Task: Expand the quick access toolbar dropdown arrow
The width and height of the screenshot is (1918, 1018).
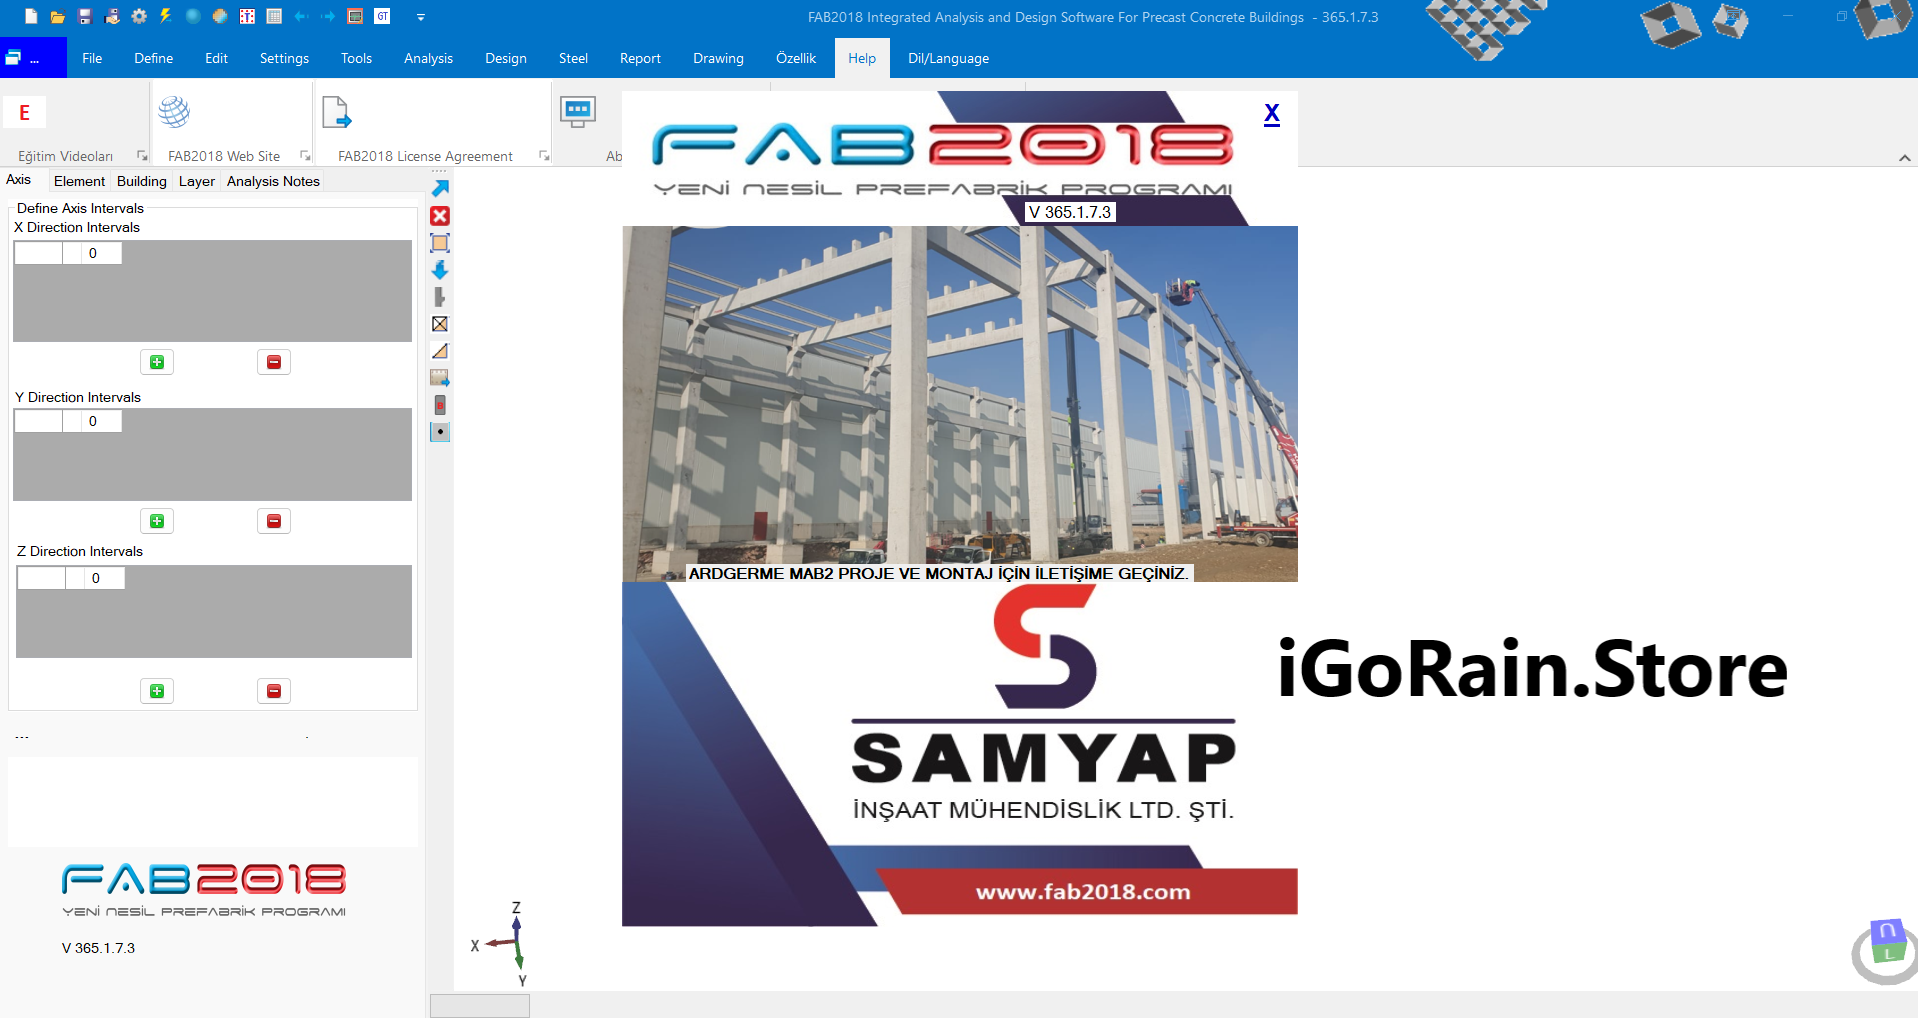Action: point(421,17)
